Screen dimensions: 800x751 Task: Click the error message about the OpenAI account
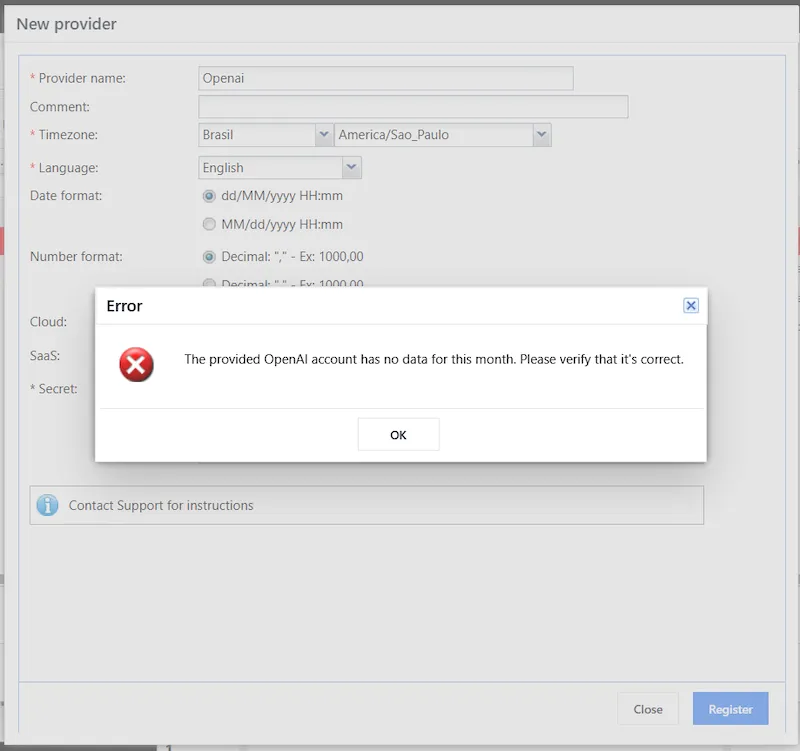[x=434, y=359]
